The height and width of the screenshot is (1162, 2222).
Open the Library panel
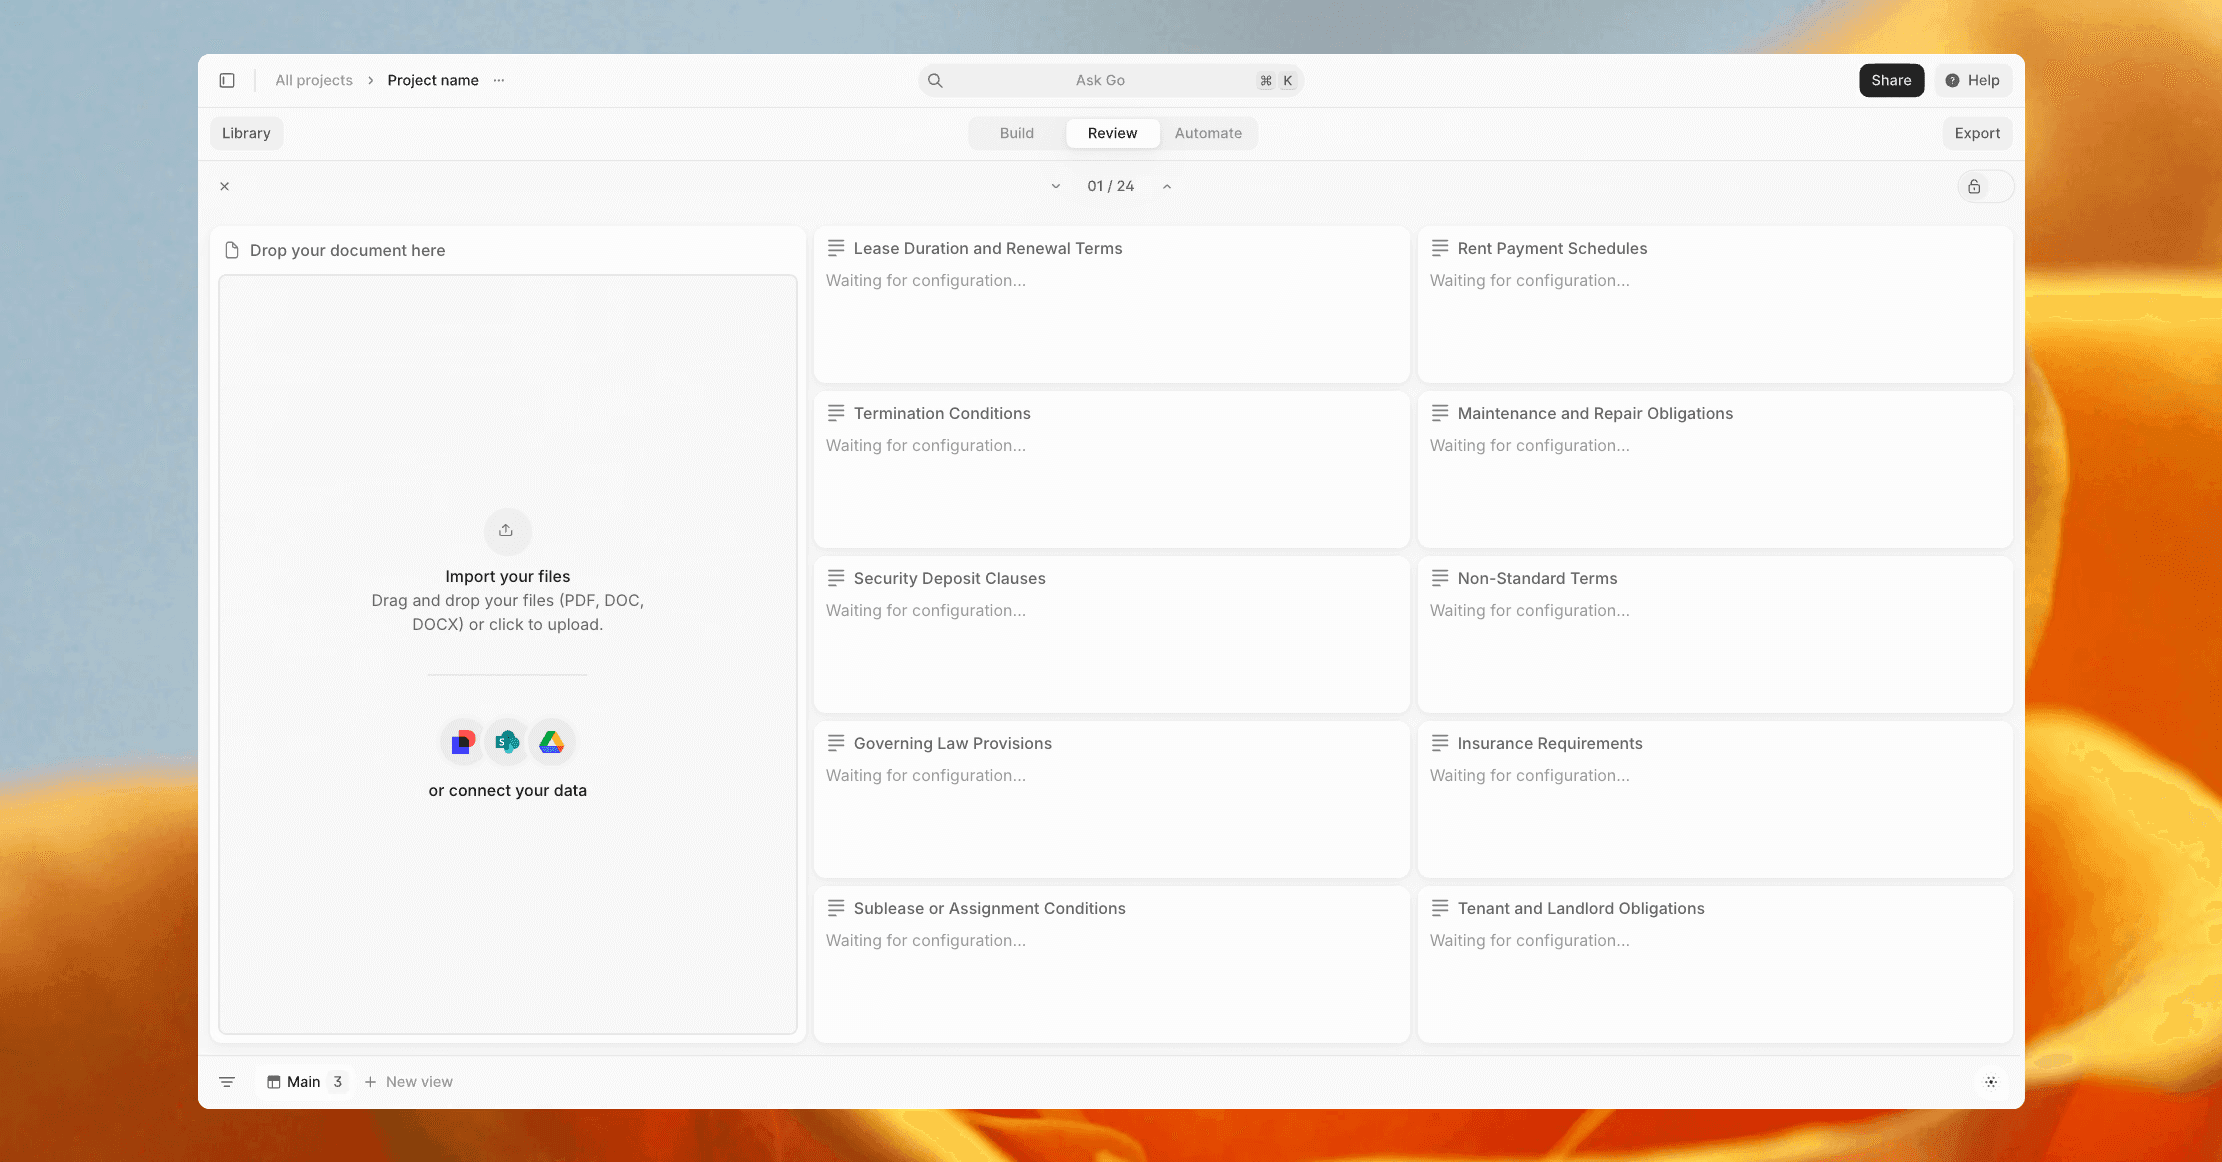point(246,133)
